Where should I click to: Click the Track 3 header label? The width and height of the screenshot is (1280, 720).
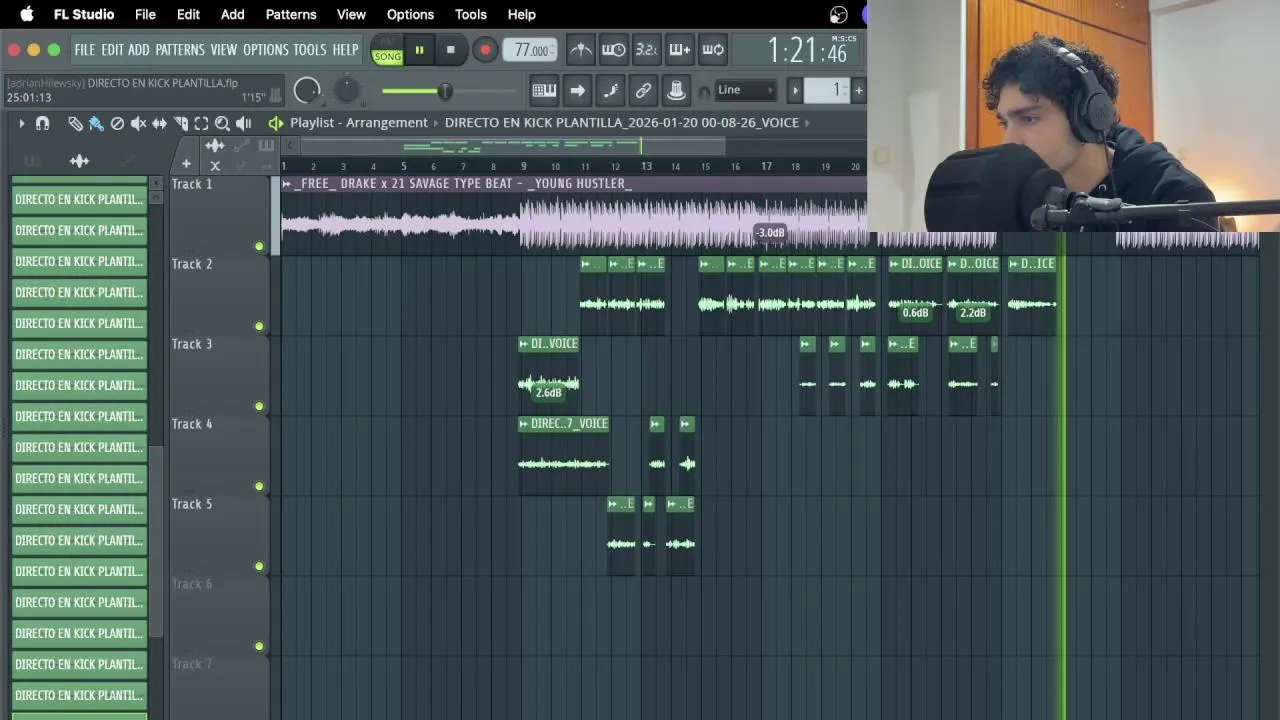pos(192,344)
